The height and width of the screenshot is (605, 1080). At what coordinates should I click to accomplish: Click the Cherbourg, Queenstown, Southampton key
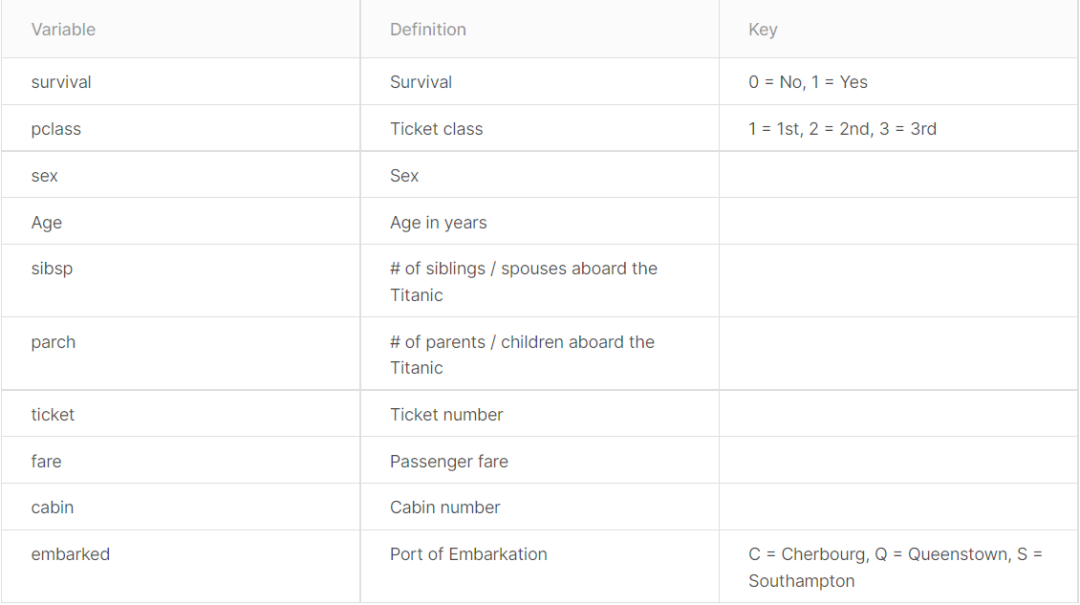click(895, 568)
